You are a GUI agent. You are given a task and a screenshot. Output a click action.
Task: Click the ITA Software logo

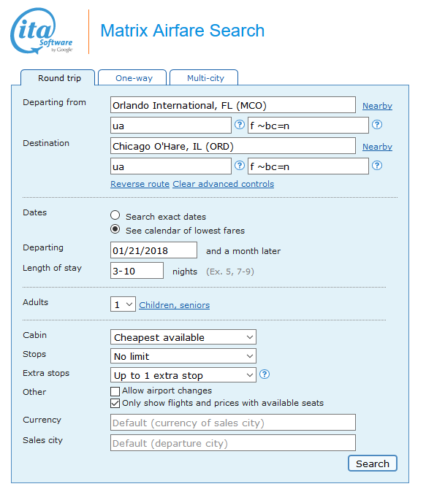(41, 31)
